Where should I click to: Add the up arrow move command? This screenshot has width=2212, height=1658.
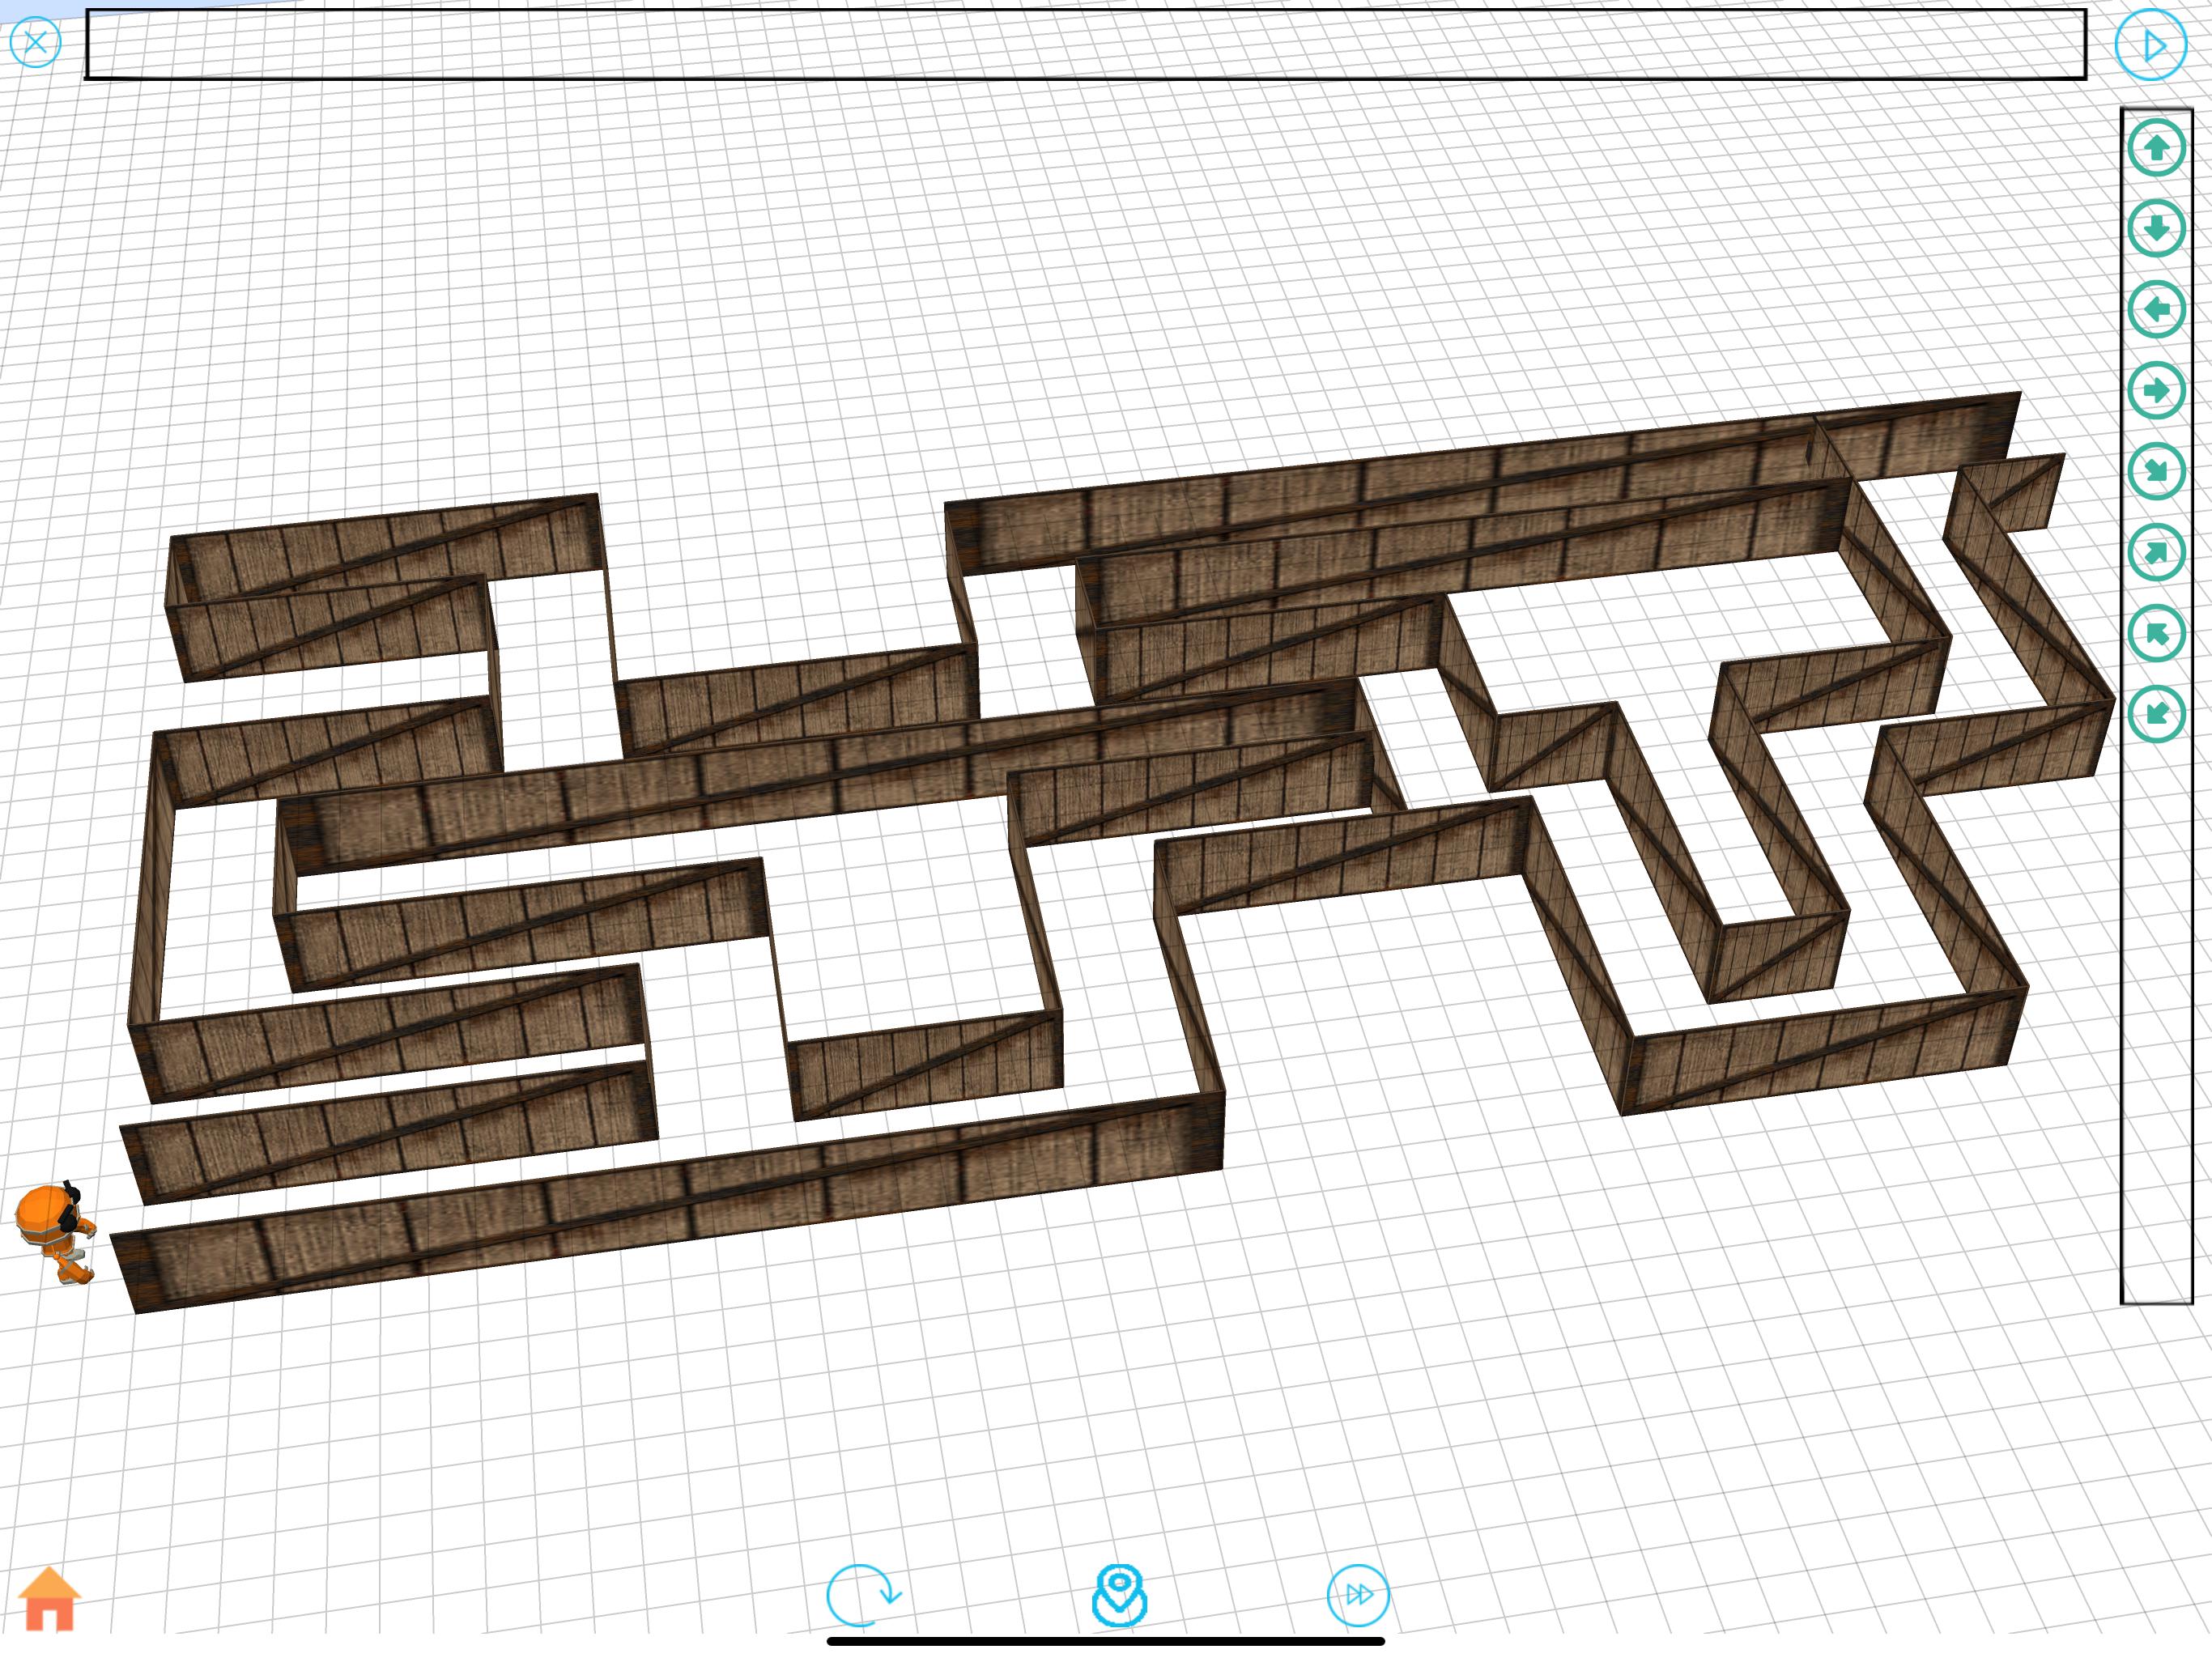(x=2156, y=148)
